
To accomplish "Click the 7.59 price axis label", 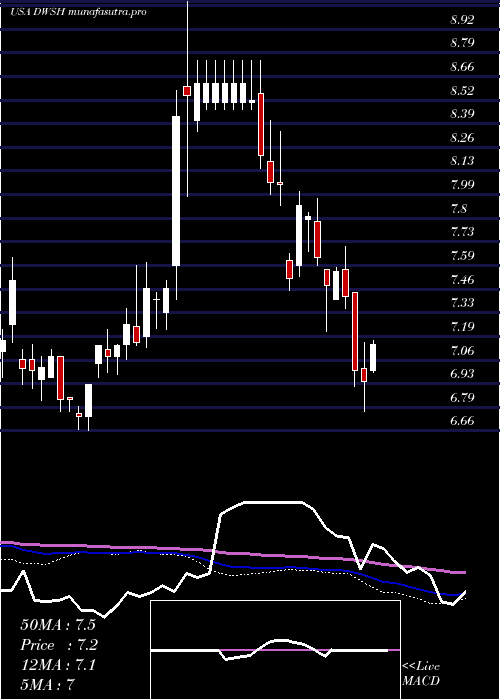I will pyautogui.click(x=462, y=256).
